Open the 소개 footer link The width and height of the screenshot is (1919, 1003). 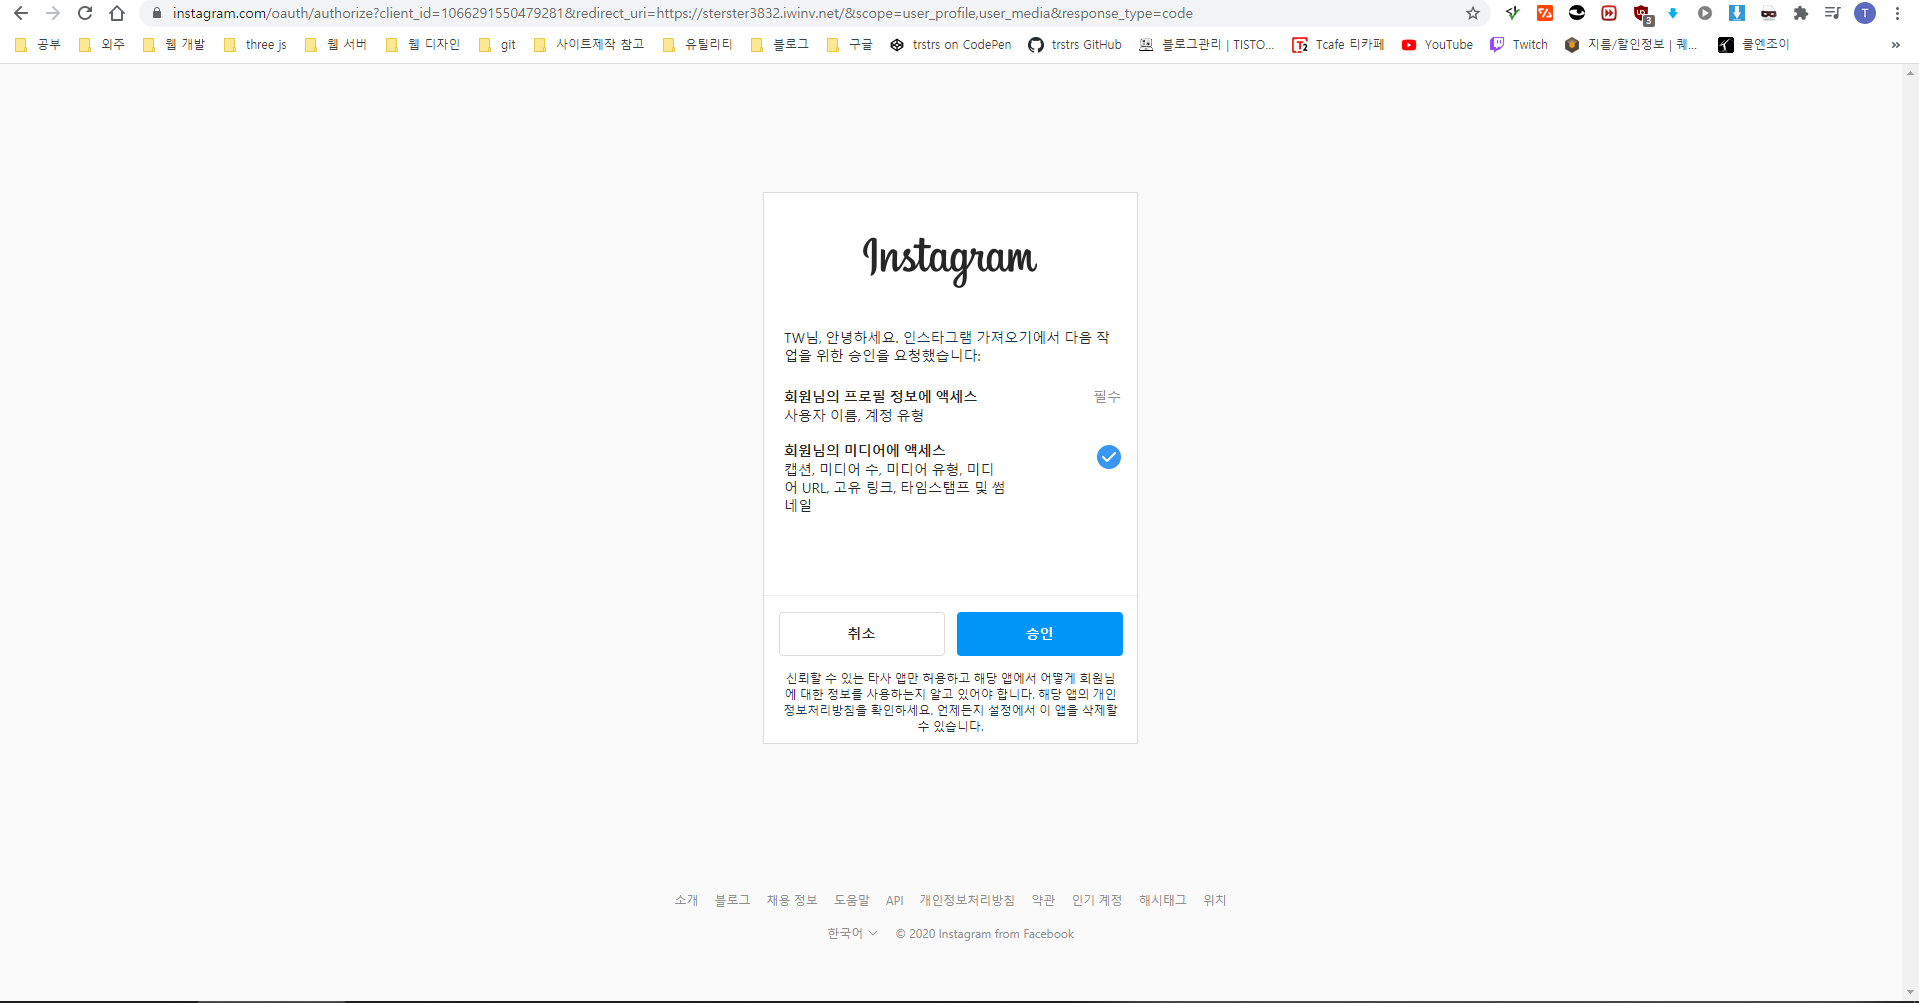[x=686, y=900]
